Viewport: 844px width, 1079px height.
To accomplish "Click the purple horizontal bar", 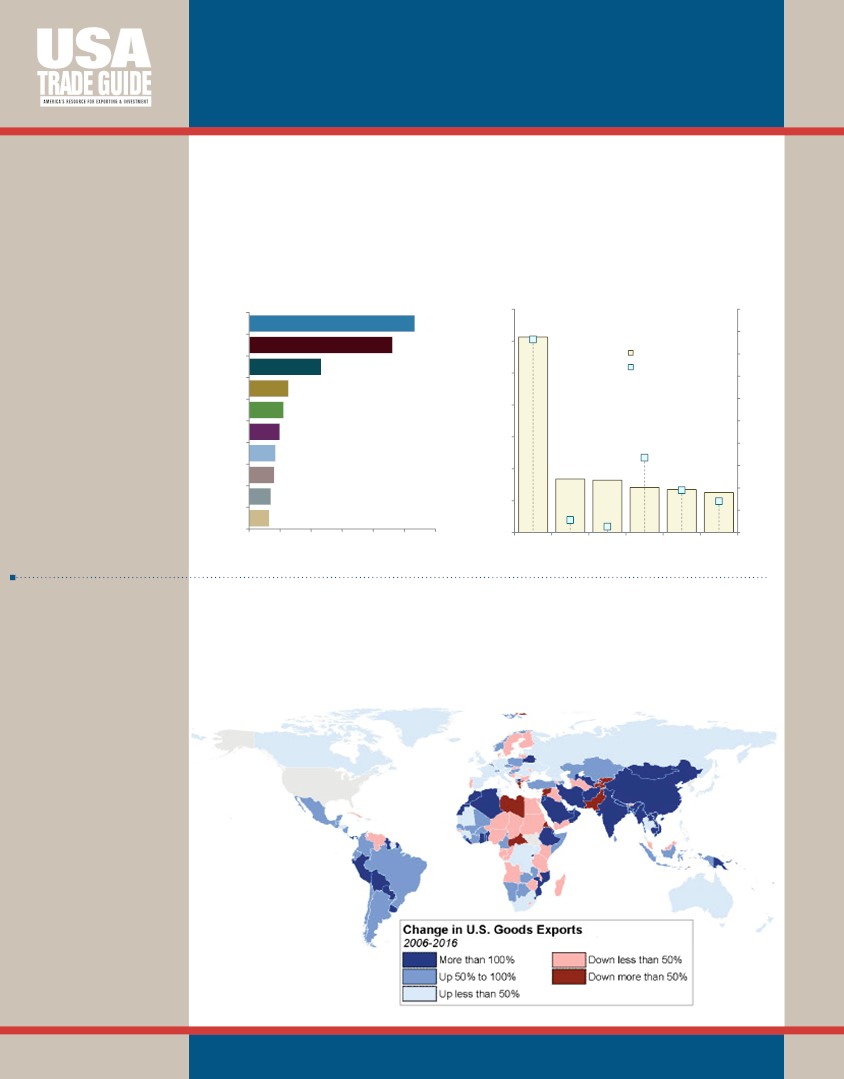I will [x=264, y=431].
